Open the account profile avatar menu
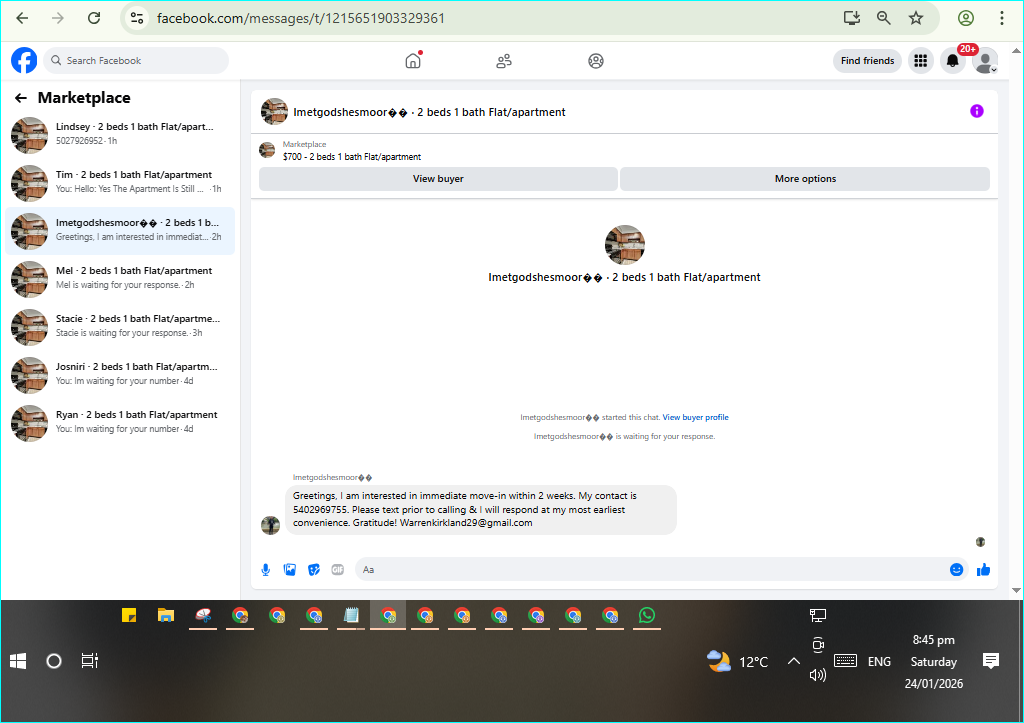This screenshot has width=1024, height=723. [x=985, y=61]
